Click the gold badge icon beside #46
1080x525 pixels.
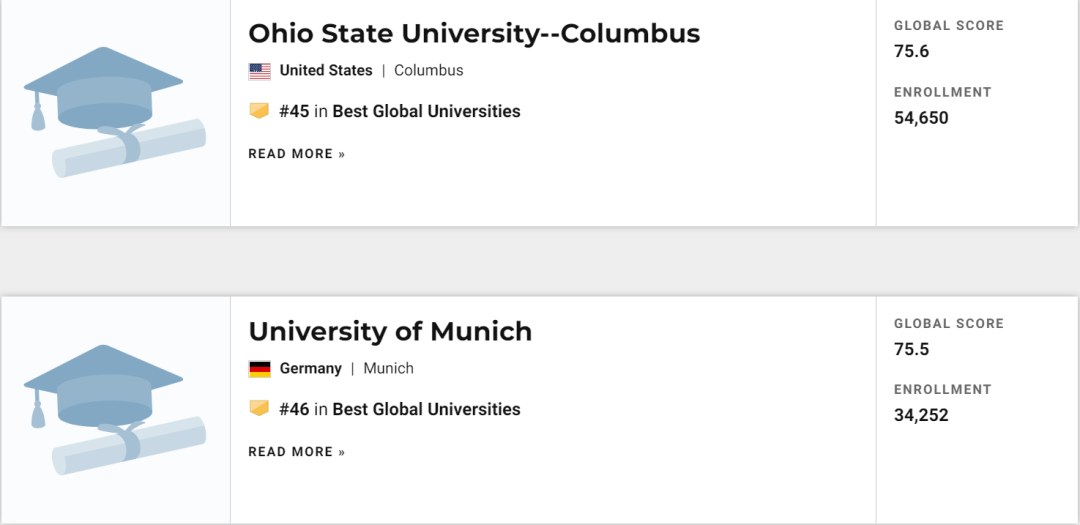[259, 409]
